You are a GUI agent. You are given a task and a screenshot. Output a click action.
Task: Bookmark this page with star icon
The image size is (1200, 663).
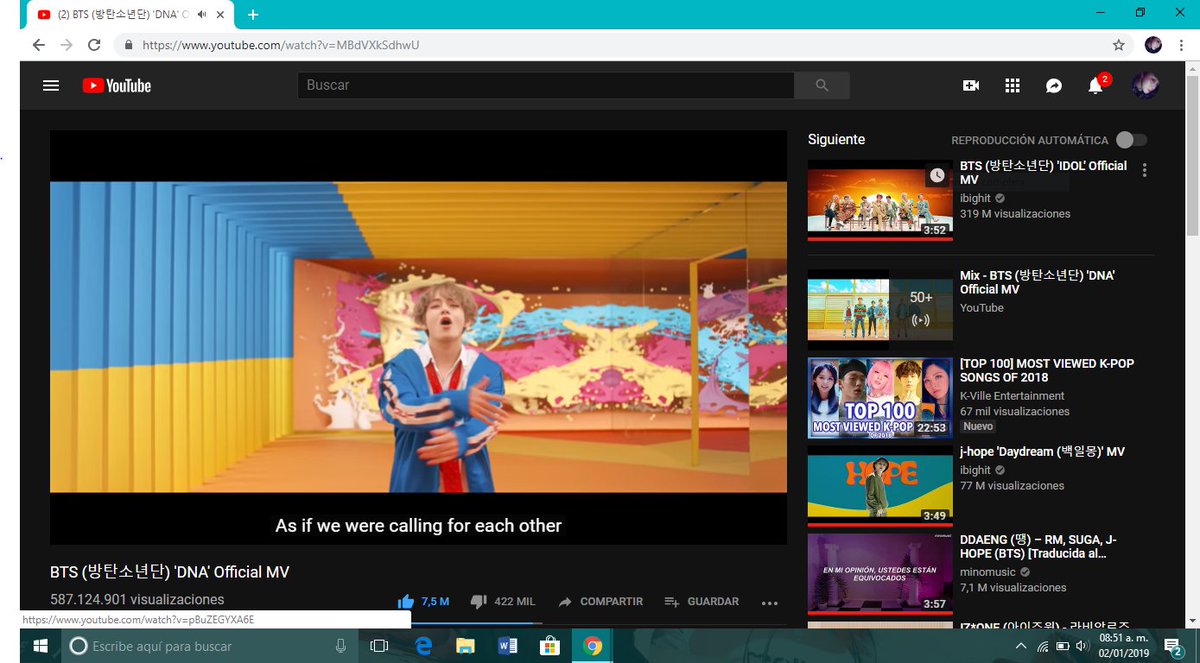coord(1119,45)
